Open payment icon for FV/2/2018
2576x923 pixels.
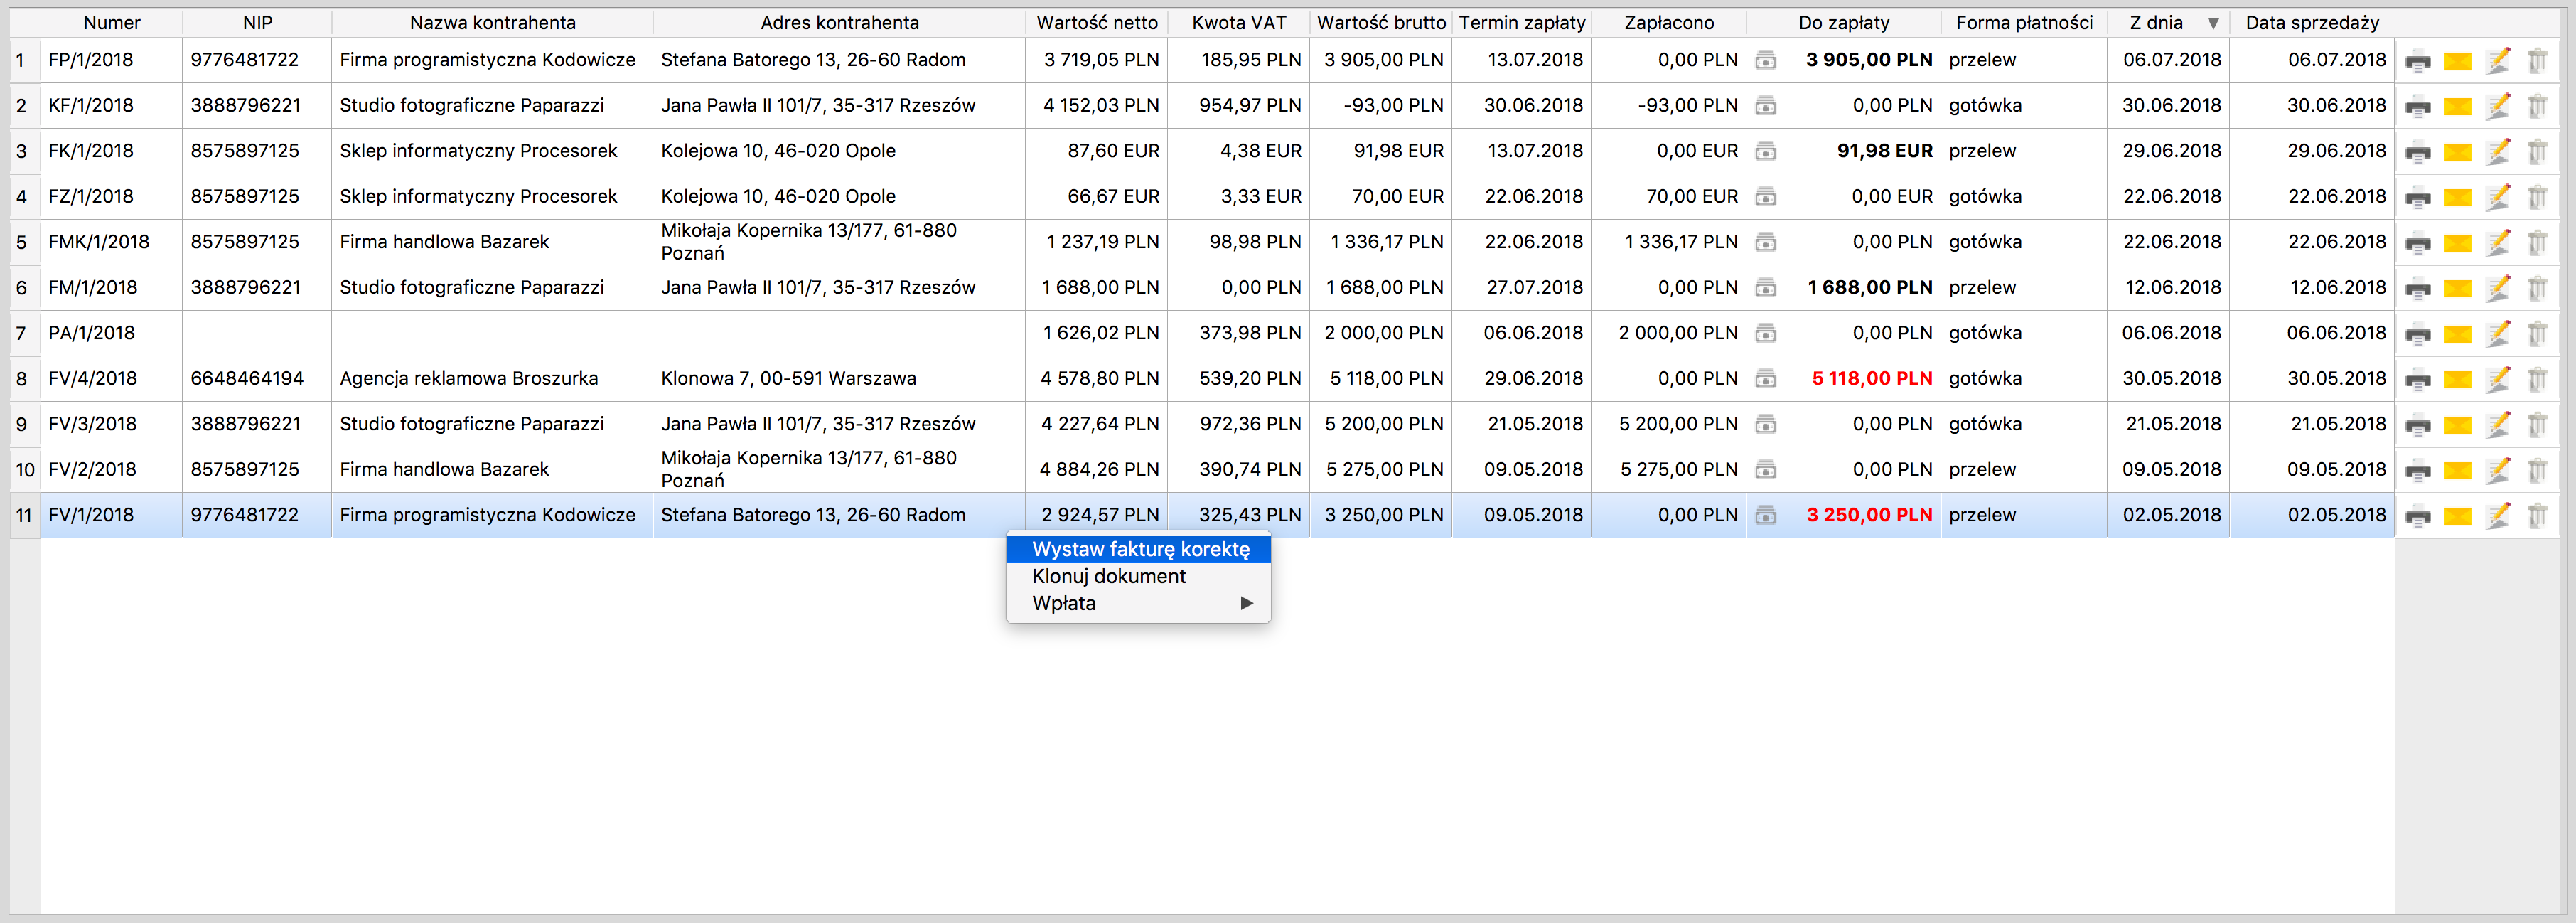1766,470
